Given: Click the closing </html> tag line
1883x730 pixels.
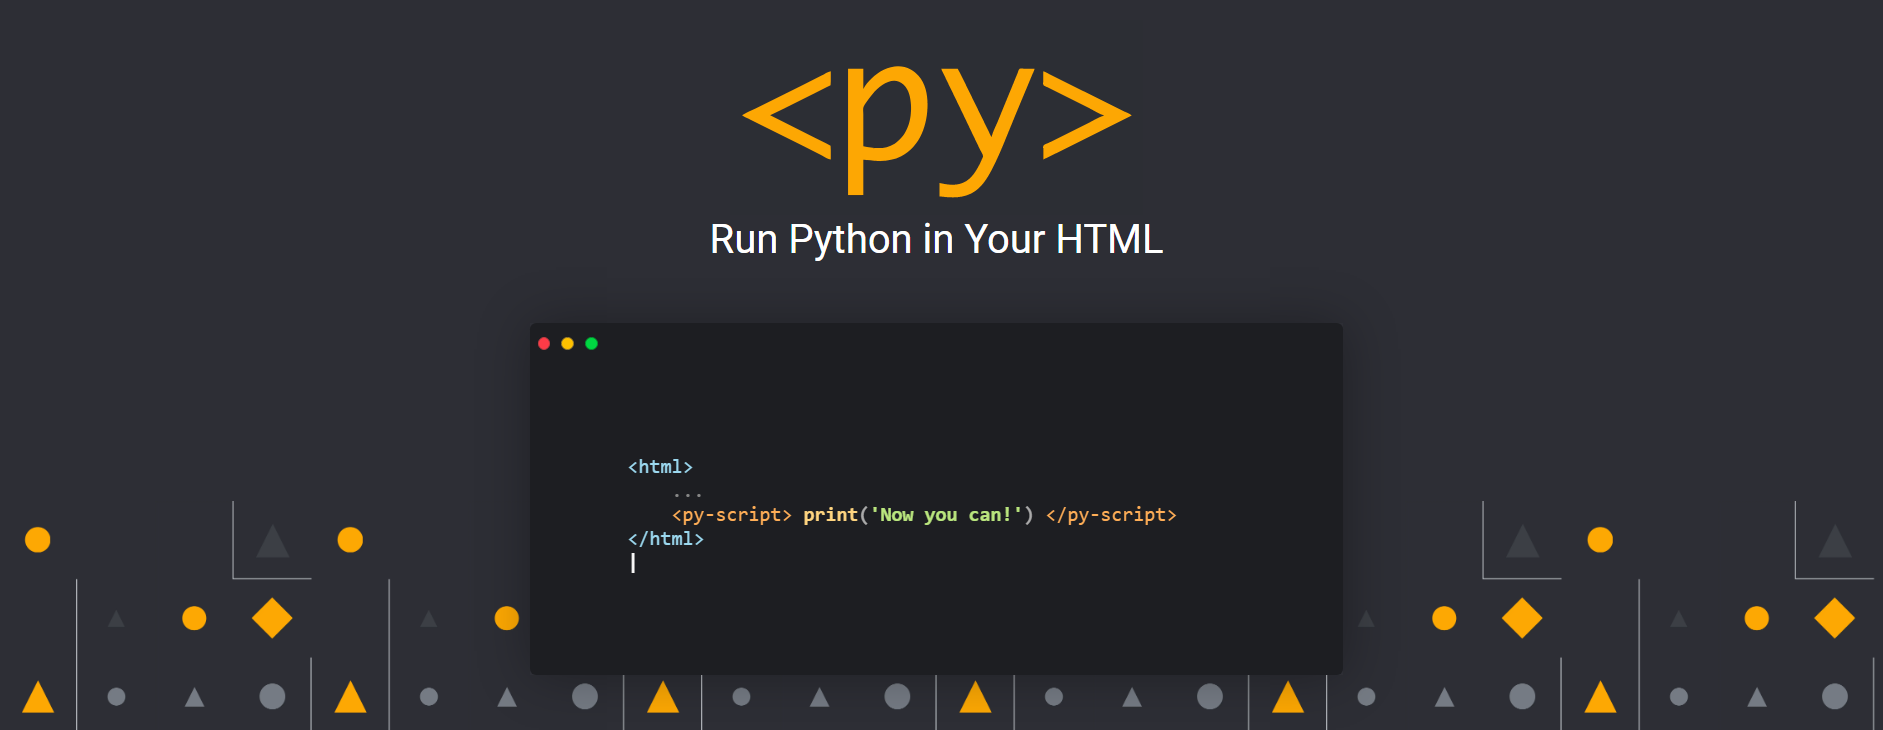Looking at the screenshot, I should (x=666, y=539).
